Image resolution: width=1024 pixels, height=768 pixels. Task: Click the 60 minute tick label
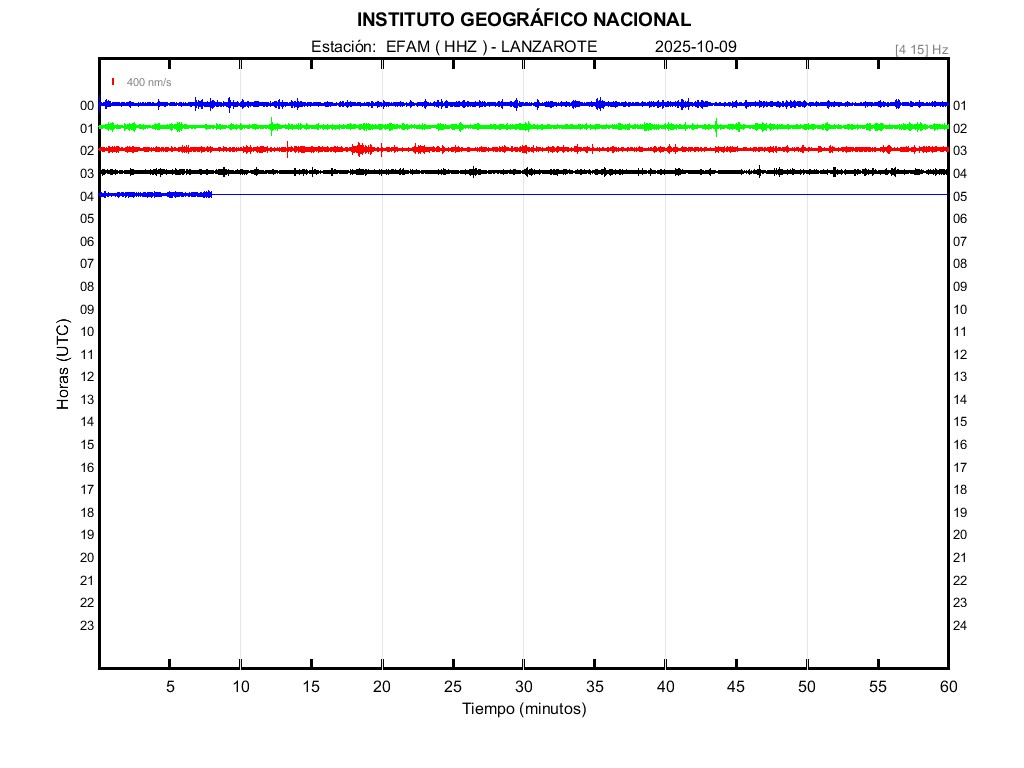(948, 686)
